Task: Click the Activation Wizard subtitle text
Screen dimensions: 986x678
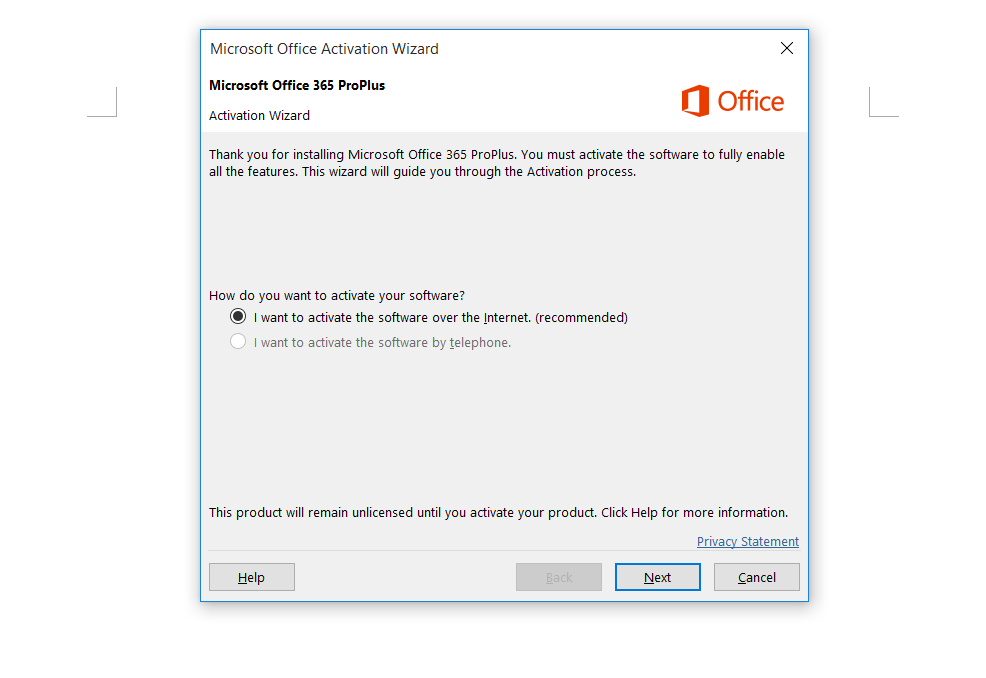Action: pos(259,115)
